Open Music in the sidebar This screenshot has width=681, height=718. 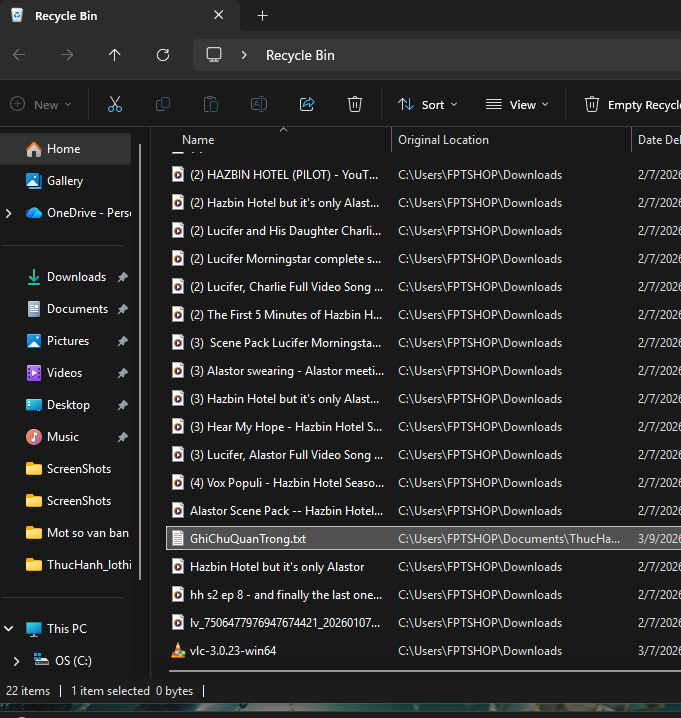click(65, 437)
